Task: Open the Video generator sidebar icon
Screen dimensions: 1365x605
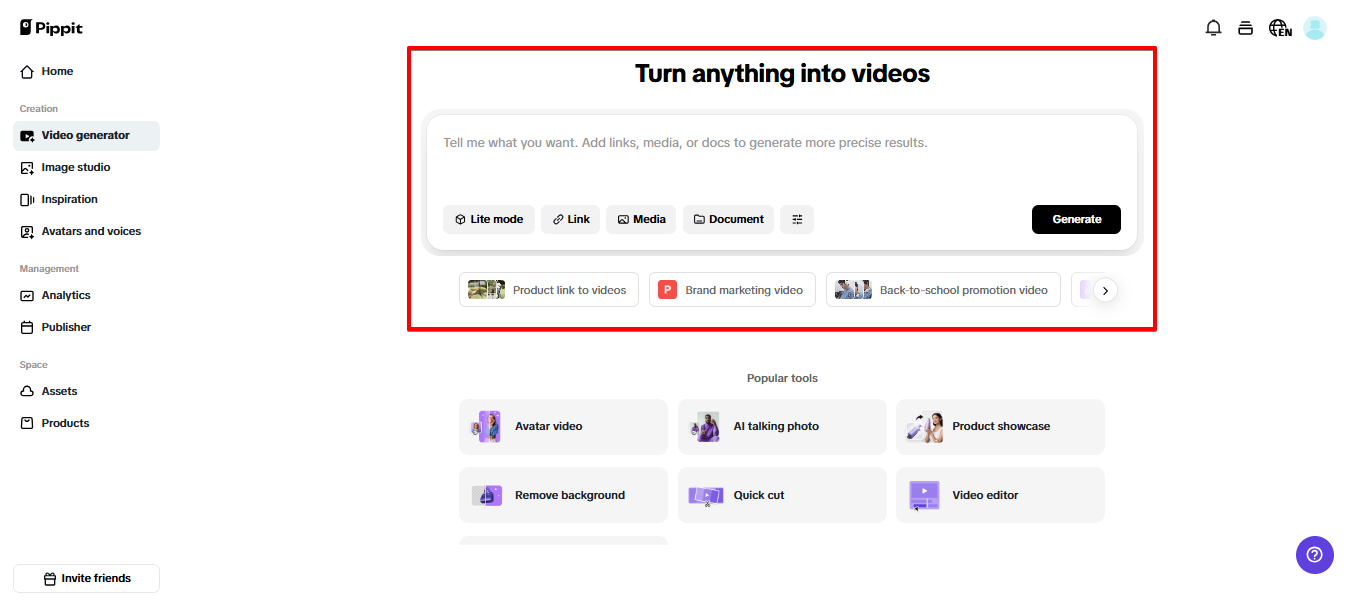Action: tap(25, 135)
